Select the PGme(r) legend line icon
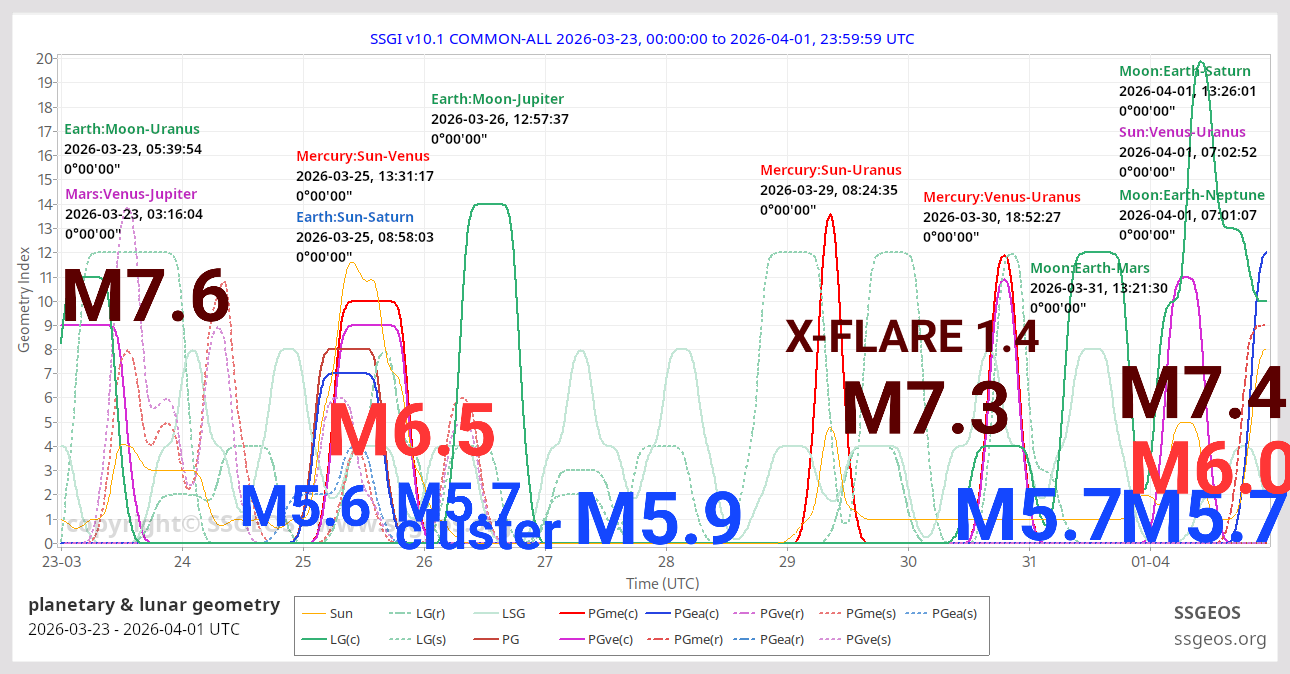Screen dimensions: 1290x674 point(658,638)
